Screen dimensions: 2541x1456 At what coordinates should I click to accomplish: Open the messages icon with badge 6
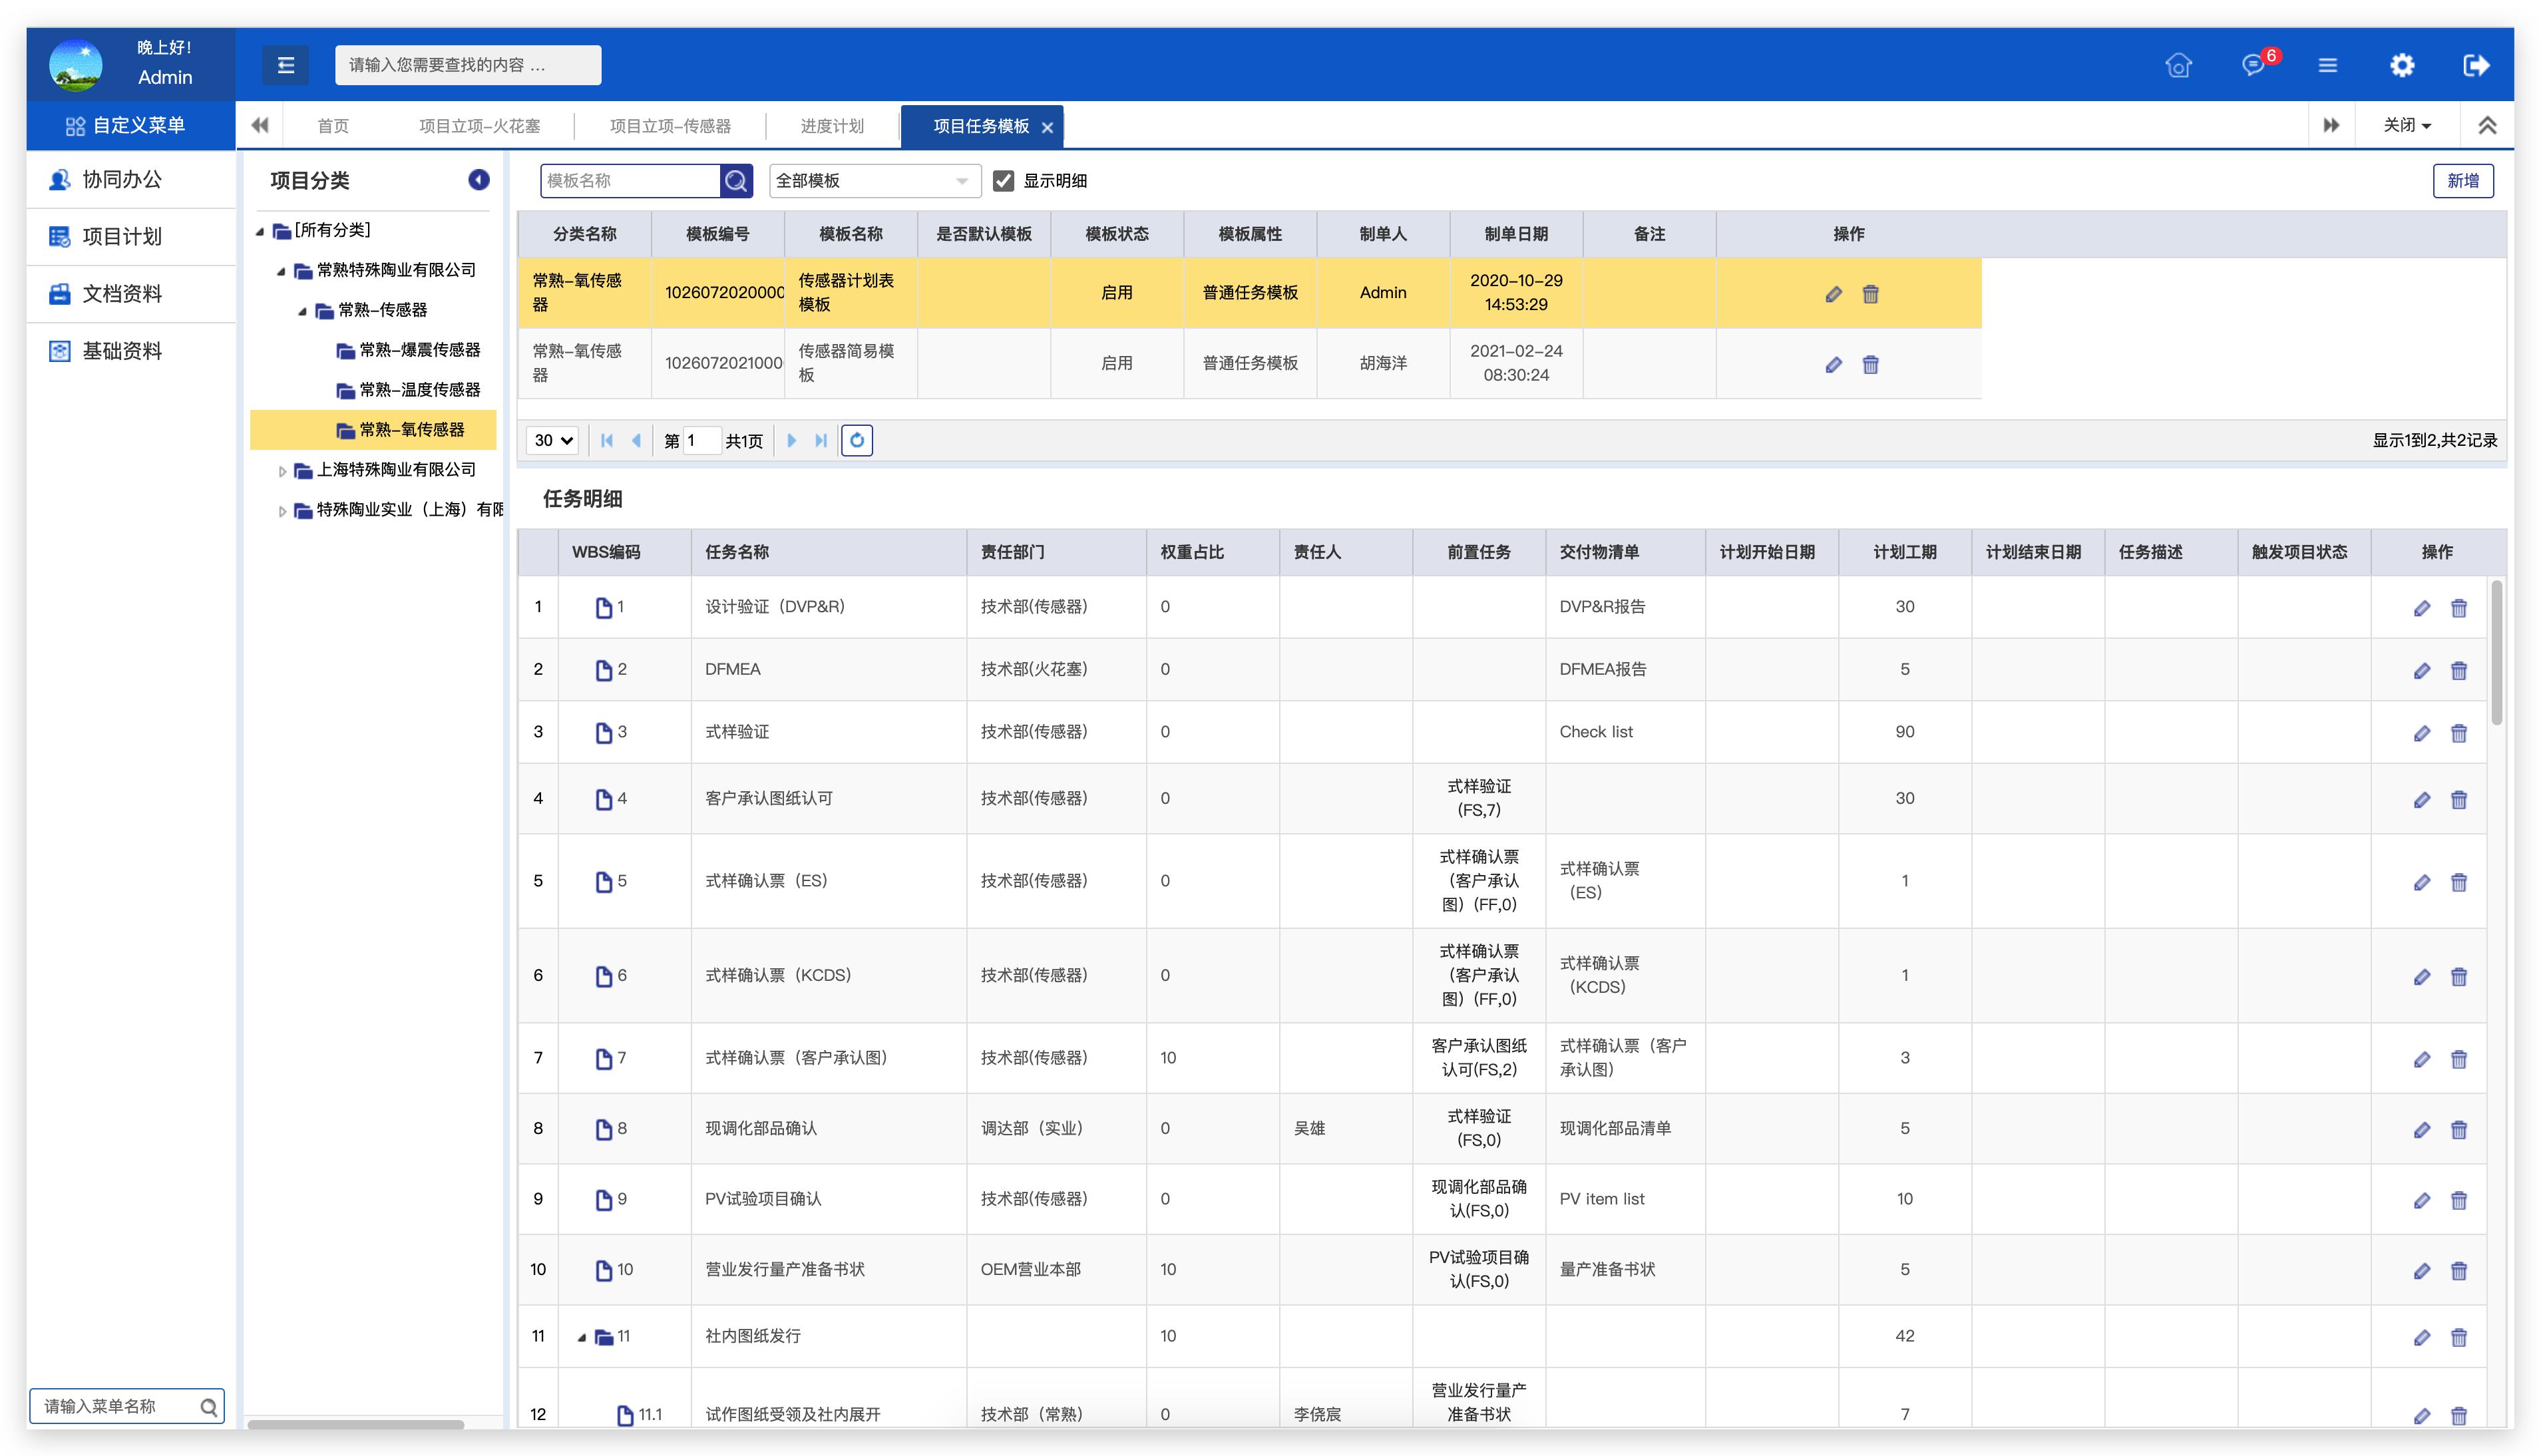(2252, 65)
